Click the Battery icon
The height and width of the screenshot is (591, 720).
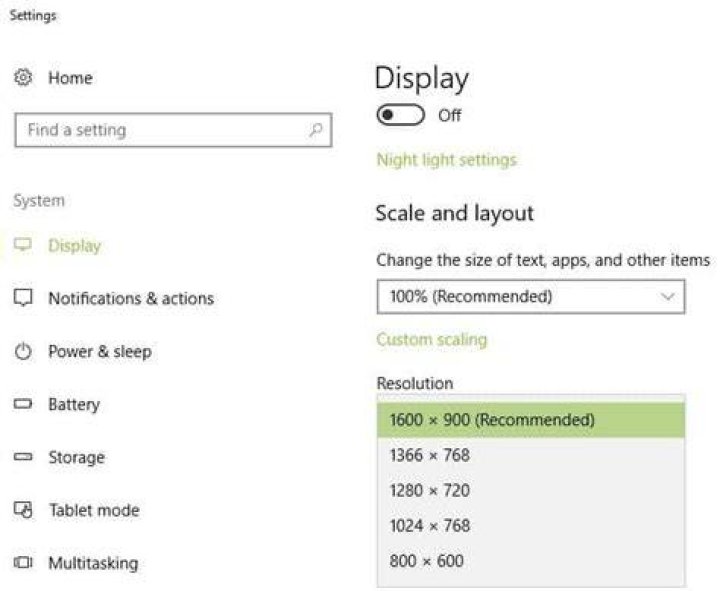pos(23,404)
